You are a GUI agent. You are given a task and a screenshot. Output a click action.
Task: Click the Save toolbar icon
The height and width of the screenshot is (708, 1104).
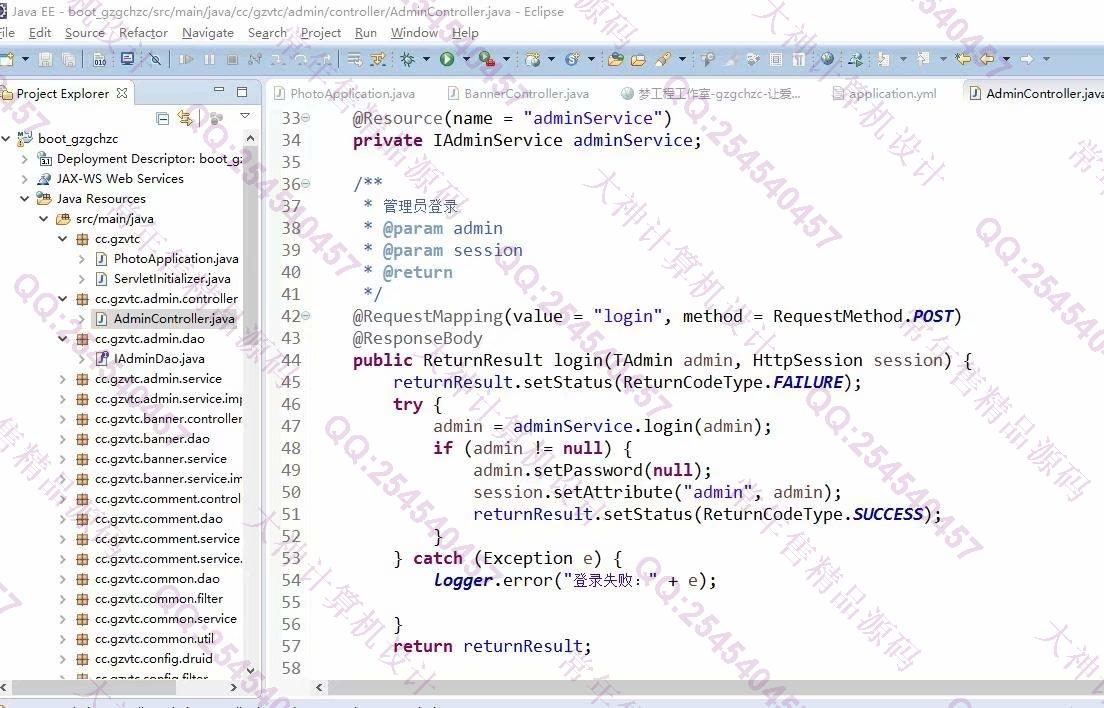(46, 60)
